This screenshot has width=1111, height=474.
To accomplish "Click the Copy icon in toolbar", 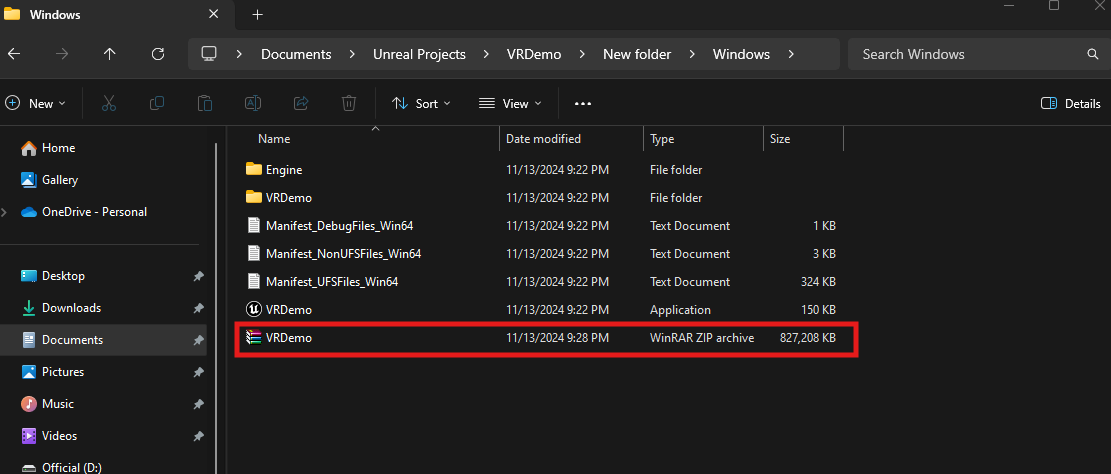I will pyautogui.click(x=157, y=103).
